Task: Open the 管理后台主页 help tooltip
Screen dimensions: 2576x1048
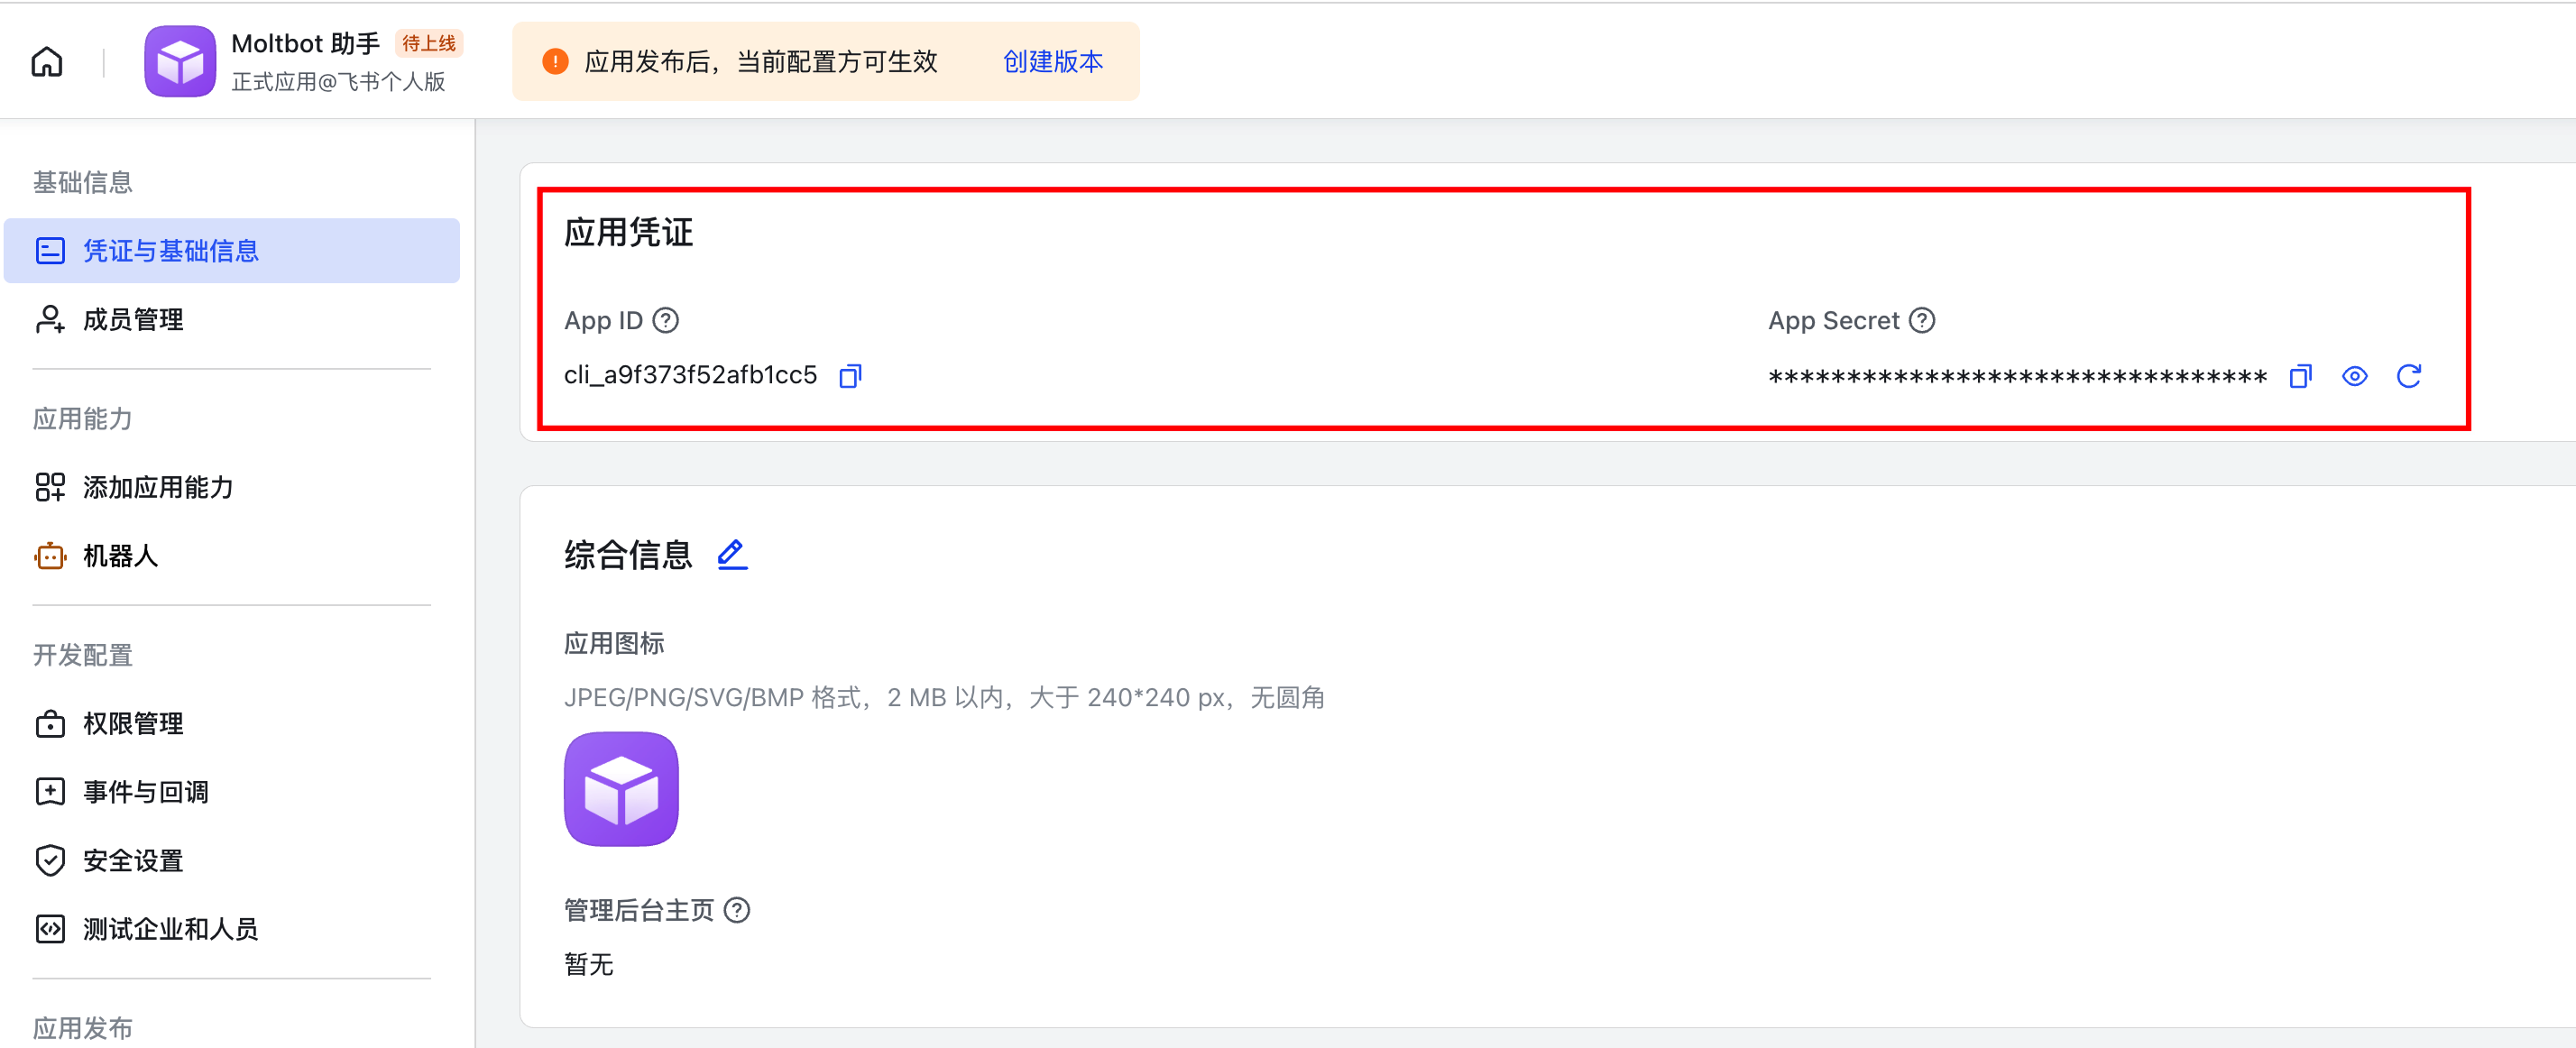Action: tap(736, 910)
